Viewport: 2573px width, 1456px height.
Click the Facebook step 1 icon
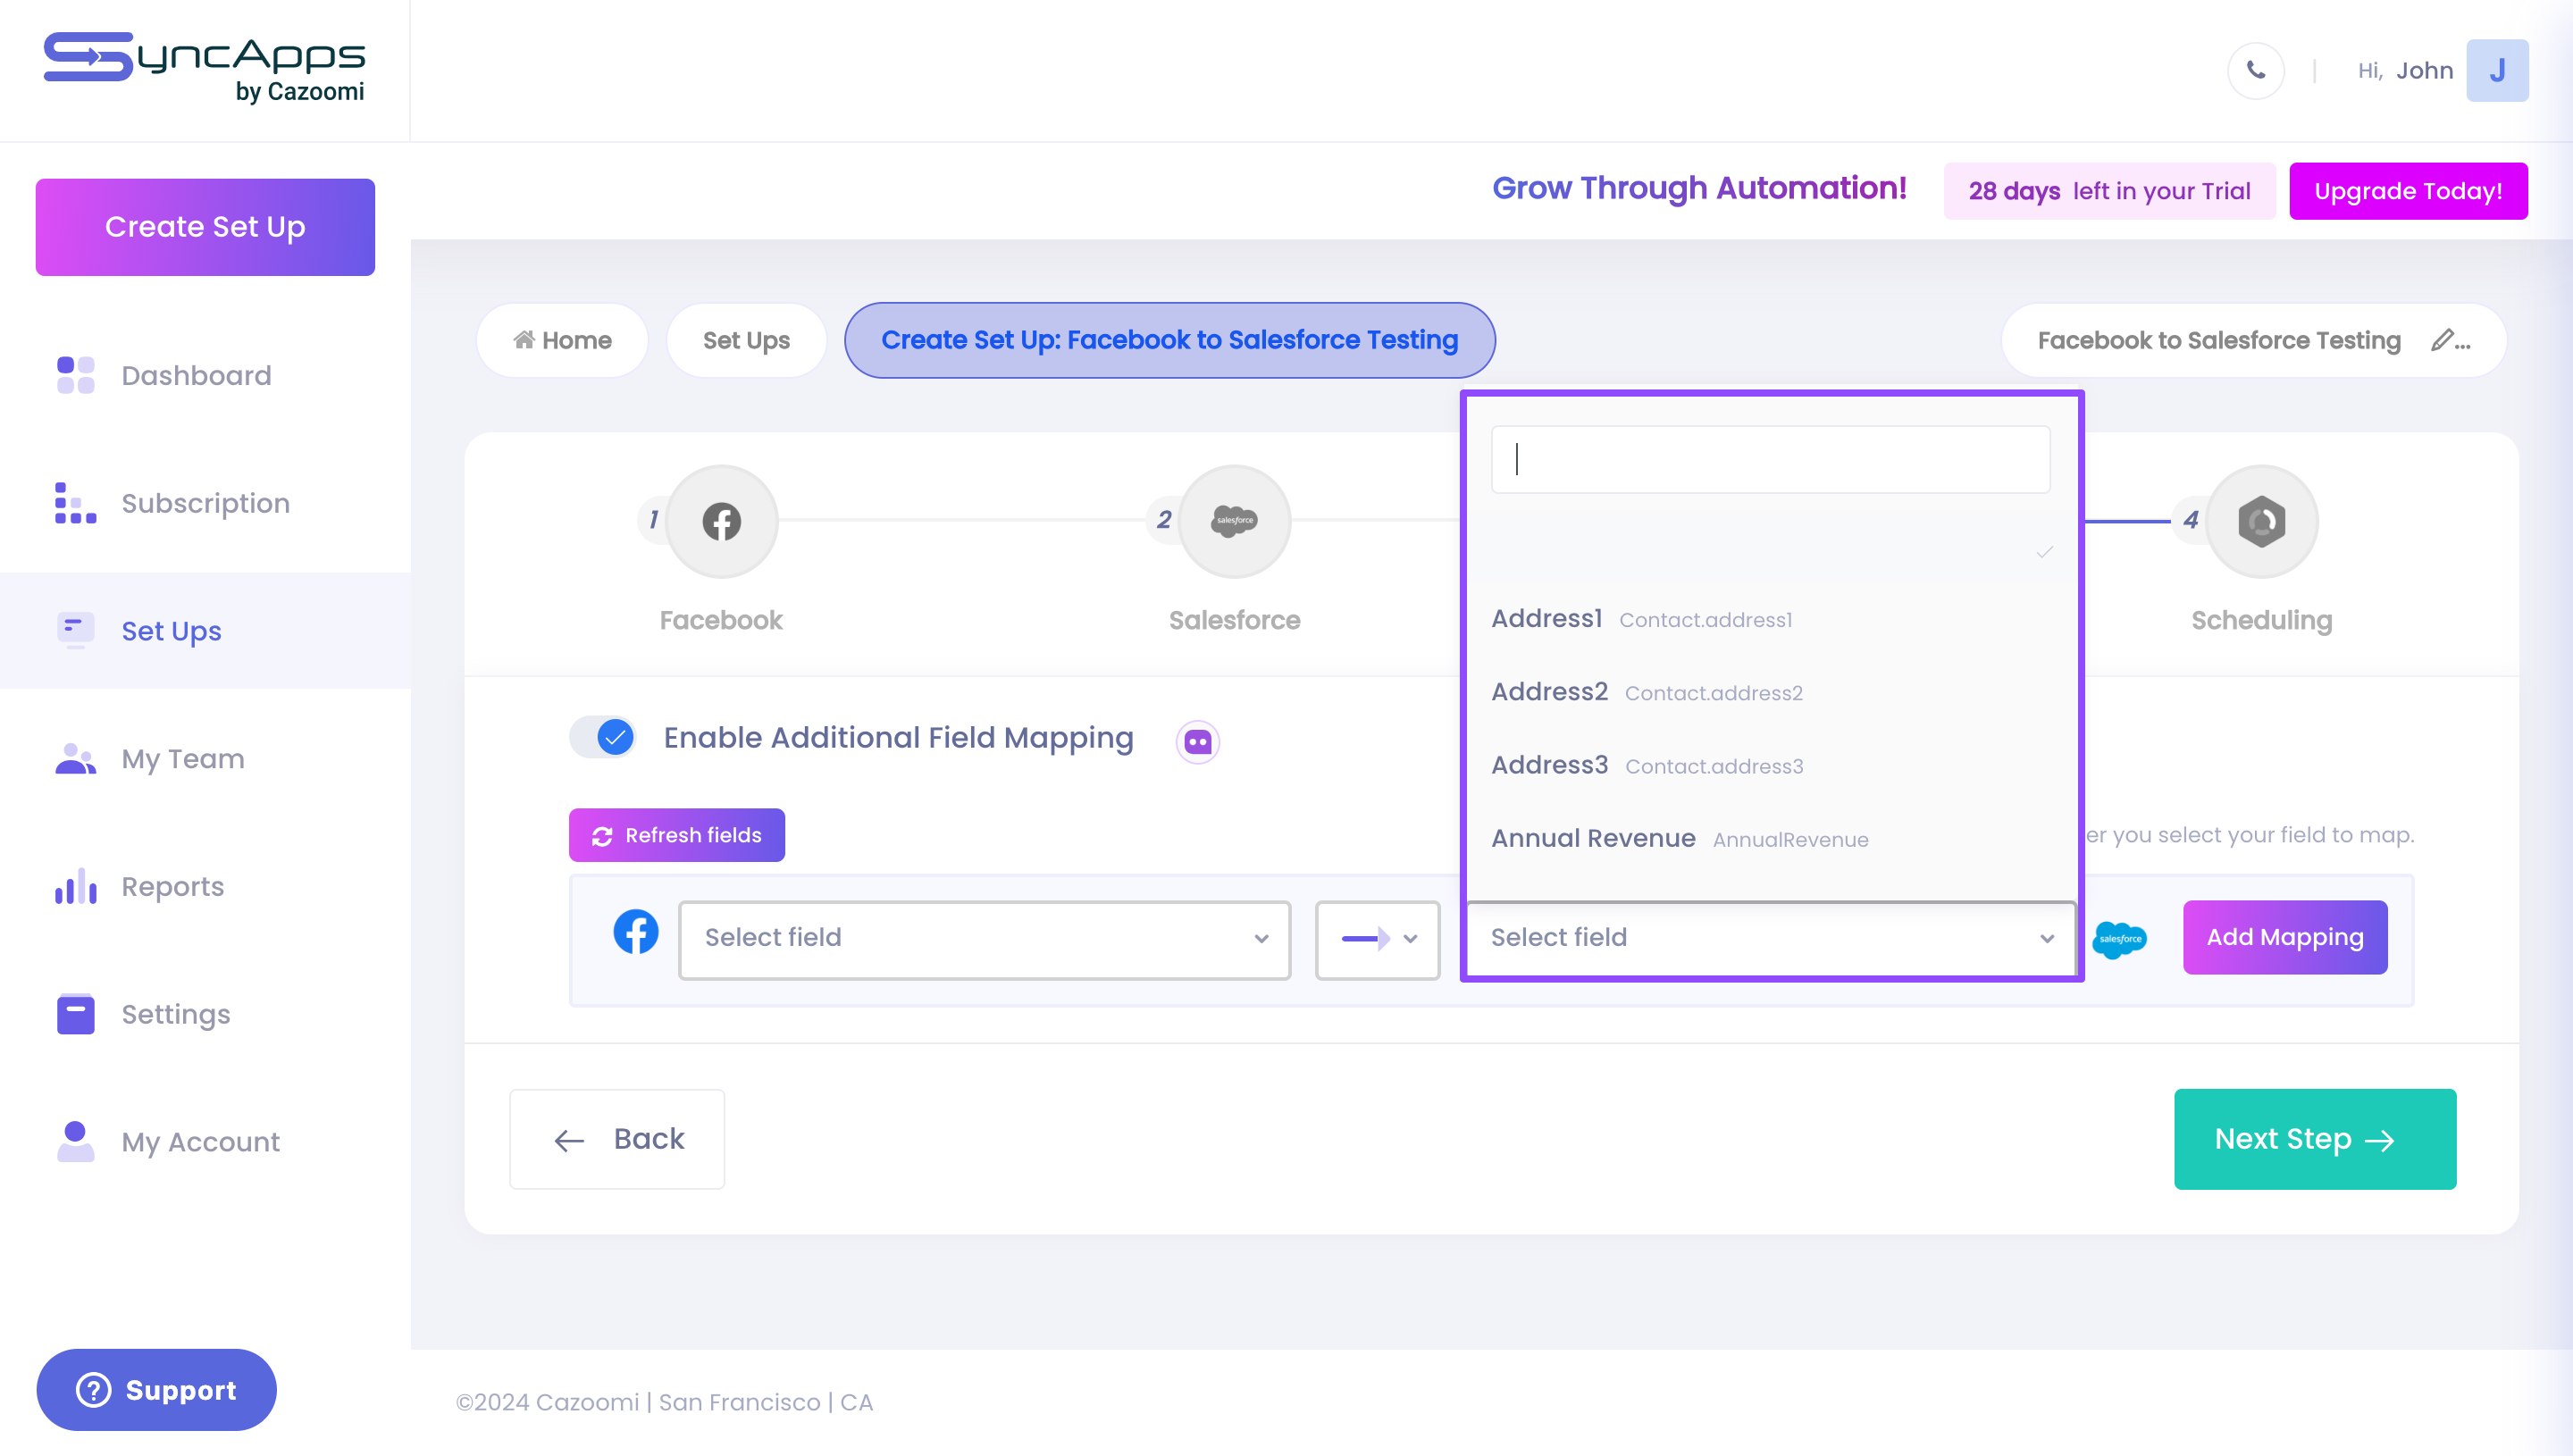(x=721, y=521)
